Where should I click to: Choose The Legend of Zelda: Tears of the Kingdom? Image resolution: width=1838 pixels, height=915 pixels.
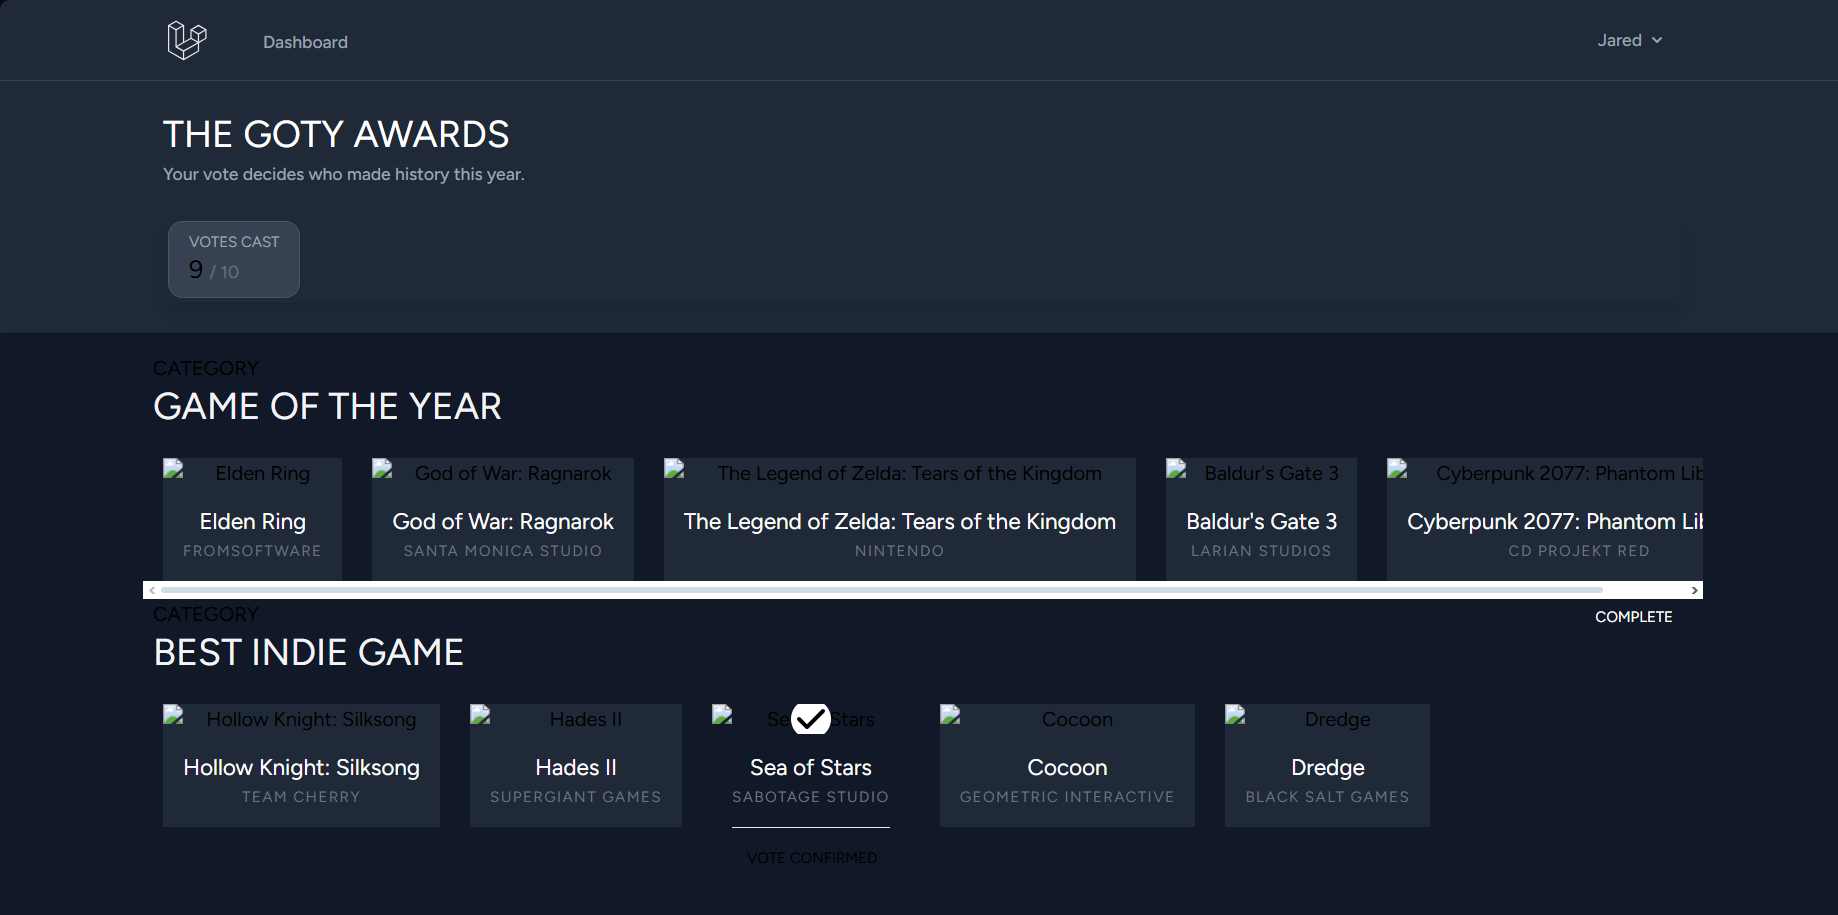(900, 519)
